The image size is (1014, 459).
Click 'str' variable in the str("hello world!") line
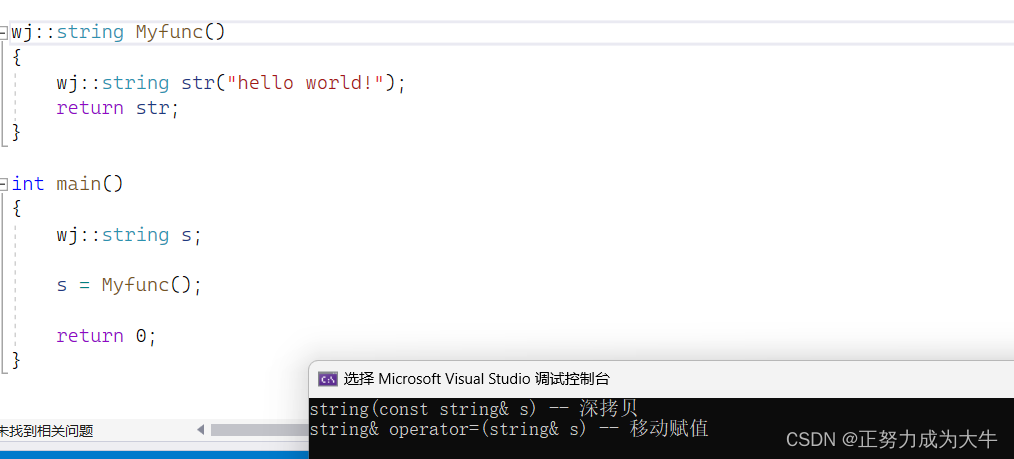point(197,83)
